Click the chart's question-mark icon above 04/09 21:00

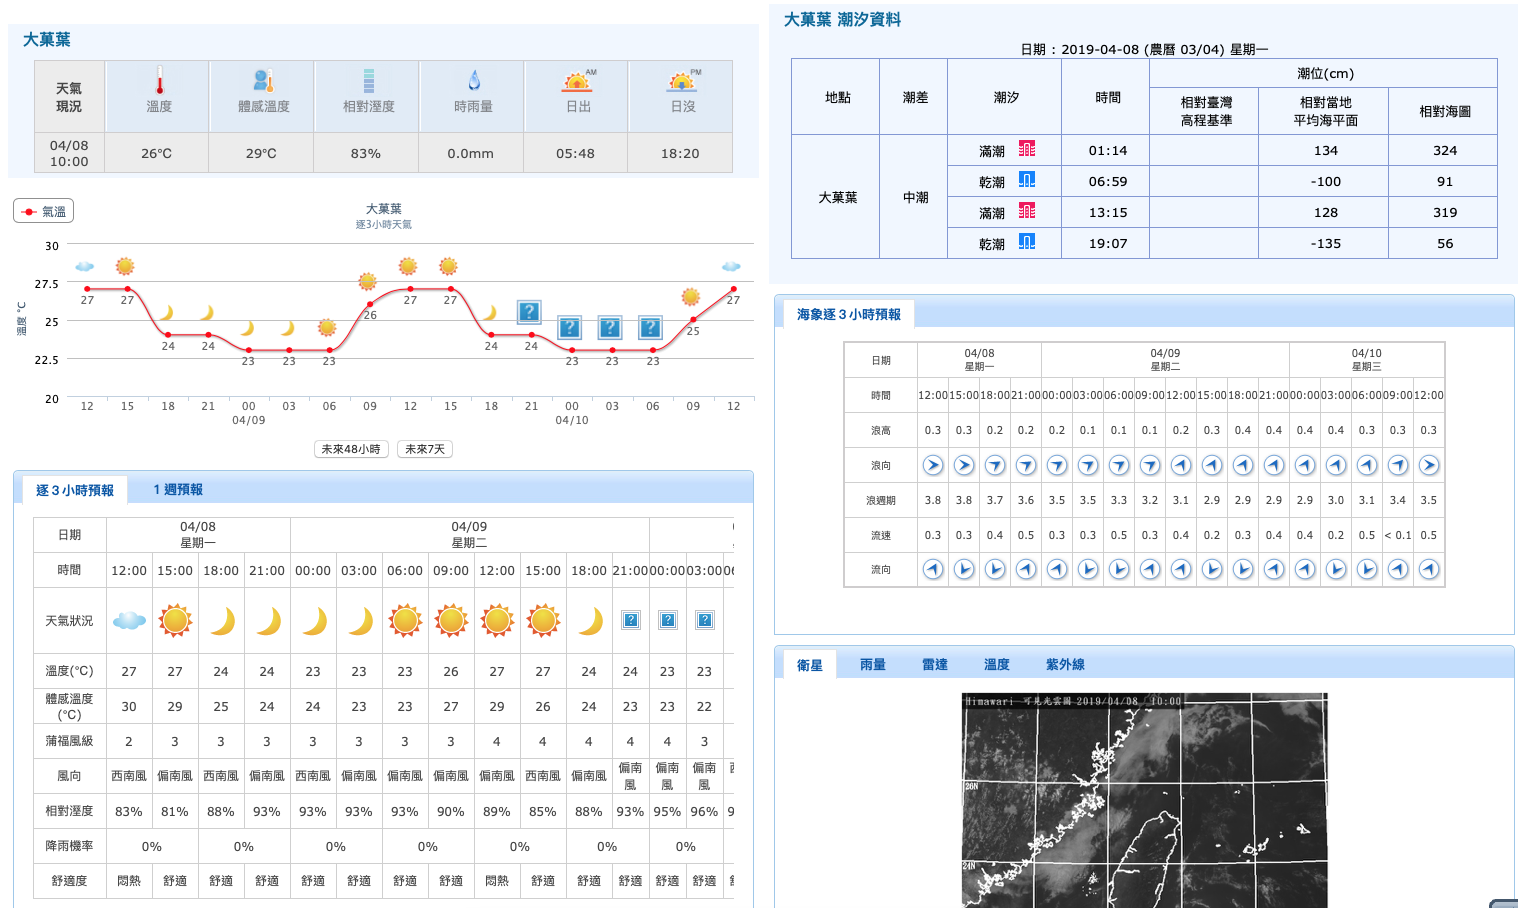[530, 312]
